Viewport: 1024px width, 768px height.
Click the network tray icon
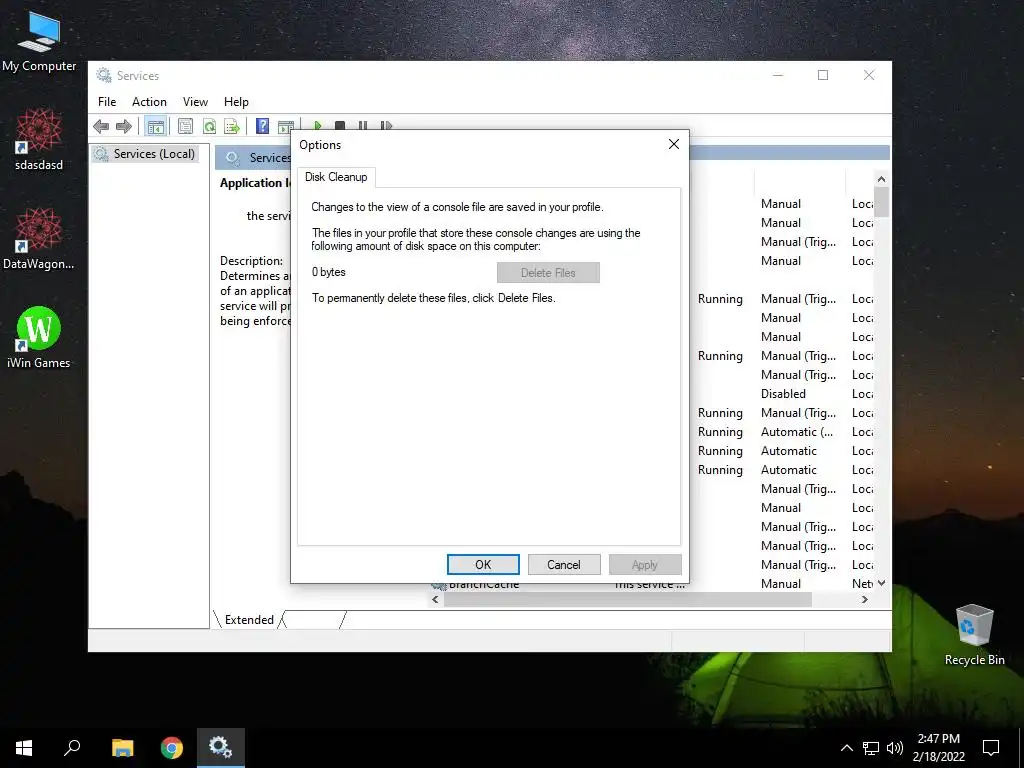[x=871, y=748]
